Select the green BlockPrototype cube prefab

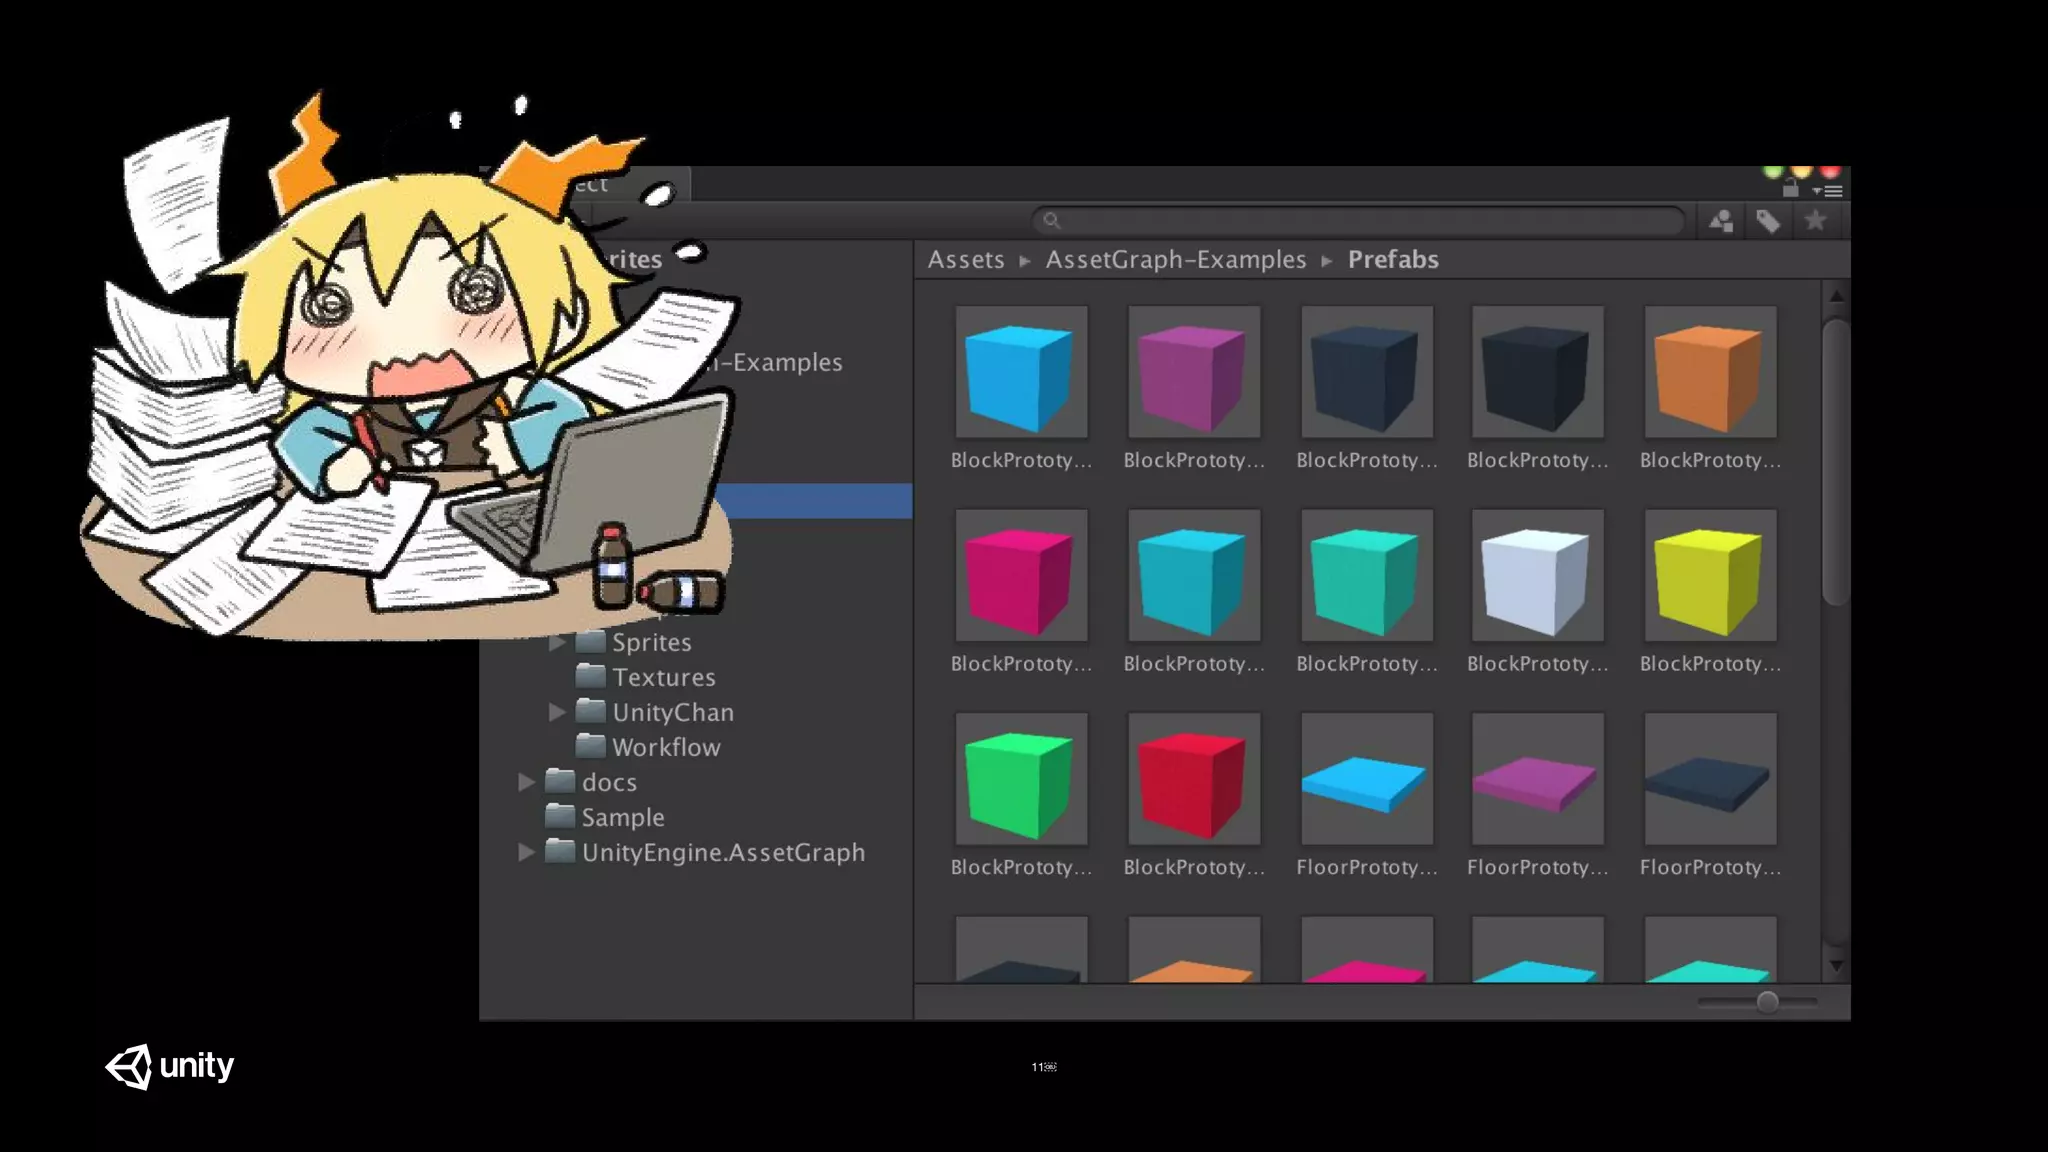1020,780
